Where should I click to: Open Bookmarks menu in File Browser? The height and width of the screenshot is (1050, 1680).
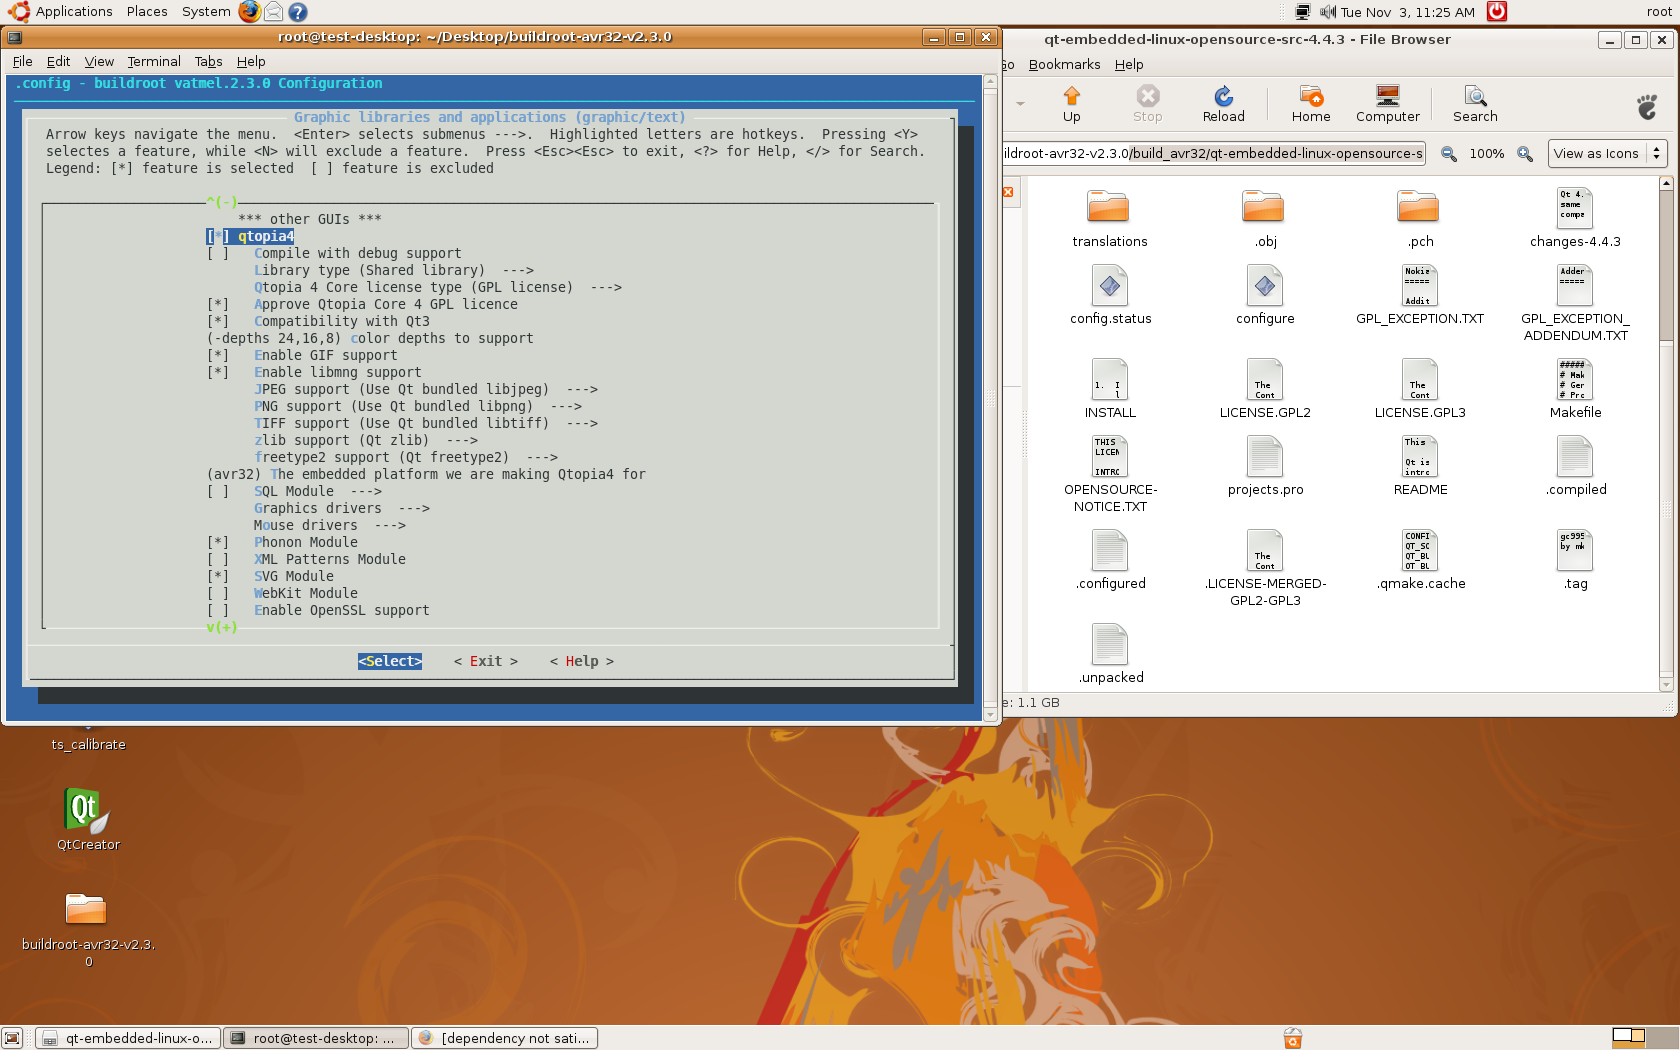click(x=1064, y=65)
